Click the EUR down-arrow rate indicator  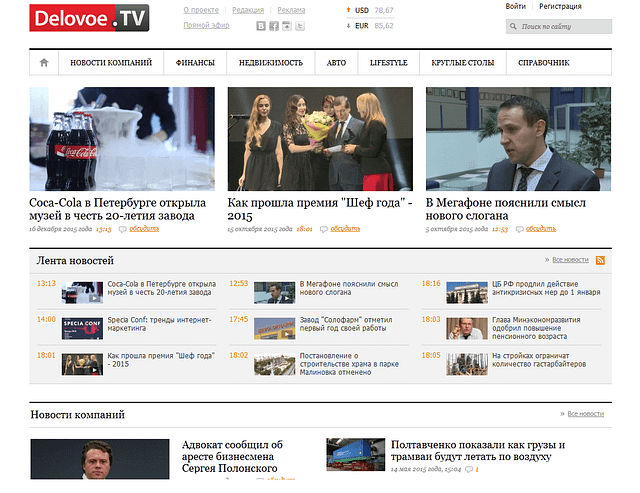348,26
